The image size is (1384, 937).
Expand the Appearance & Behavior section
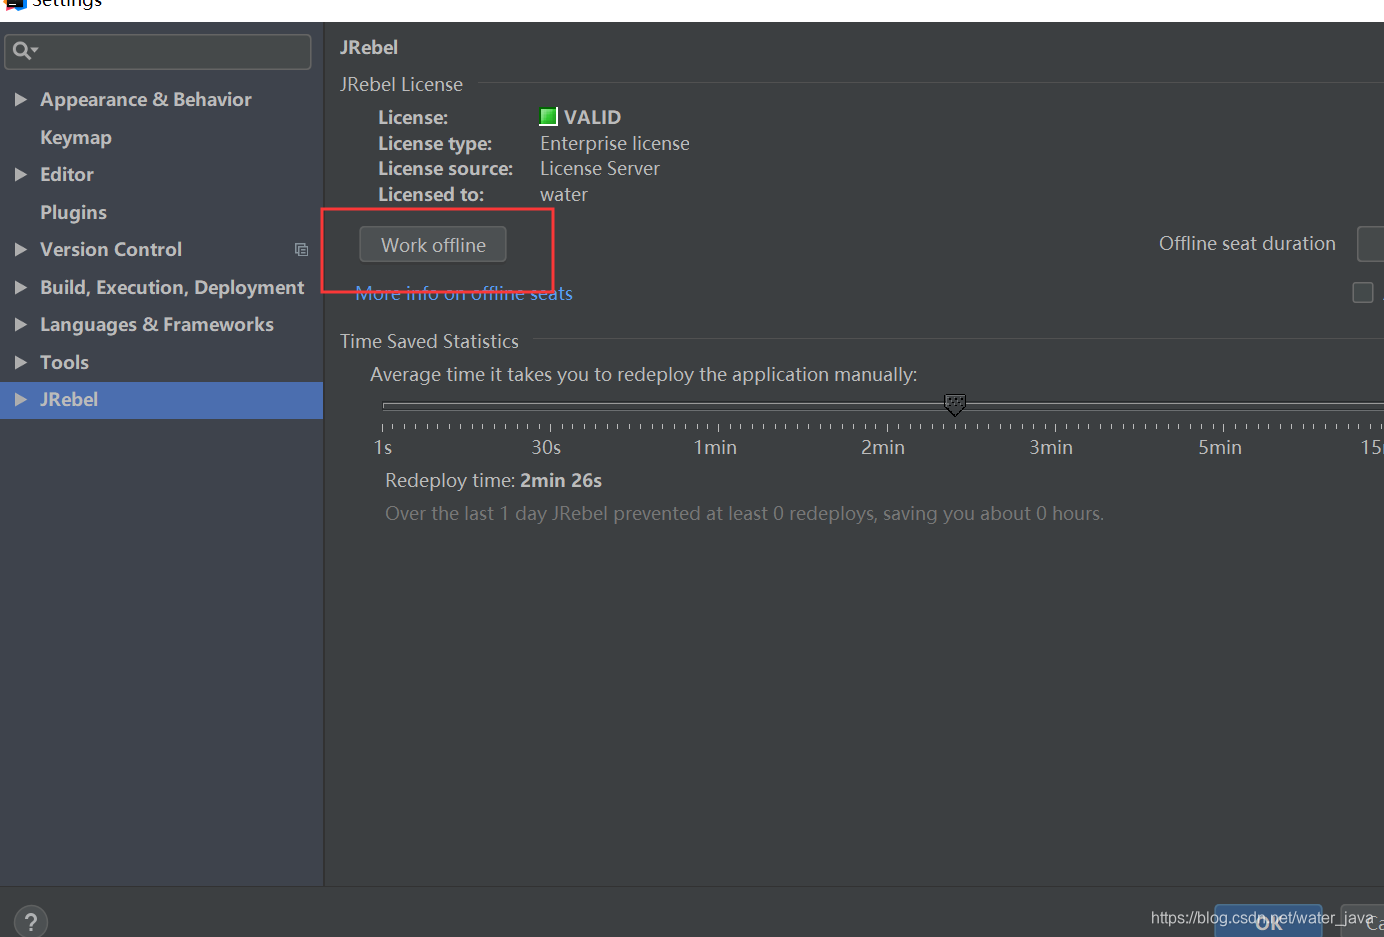click(20, 99)
